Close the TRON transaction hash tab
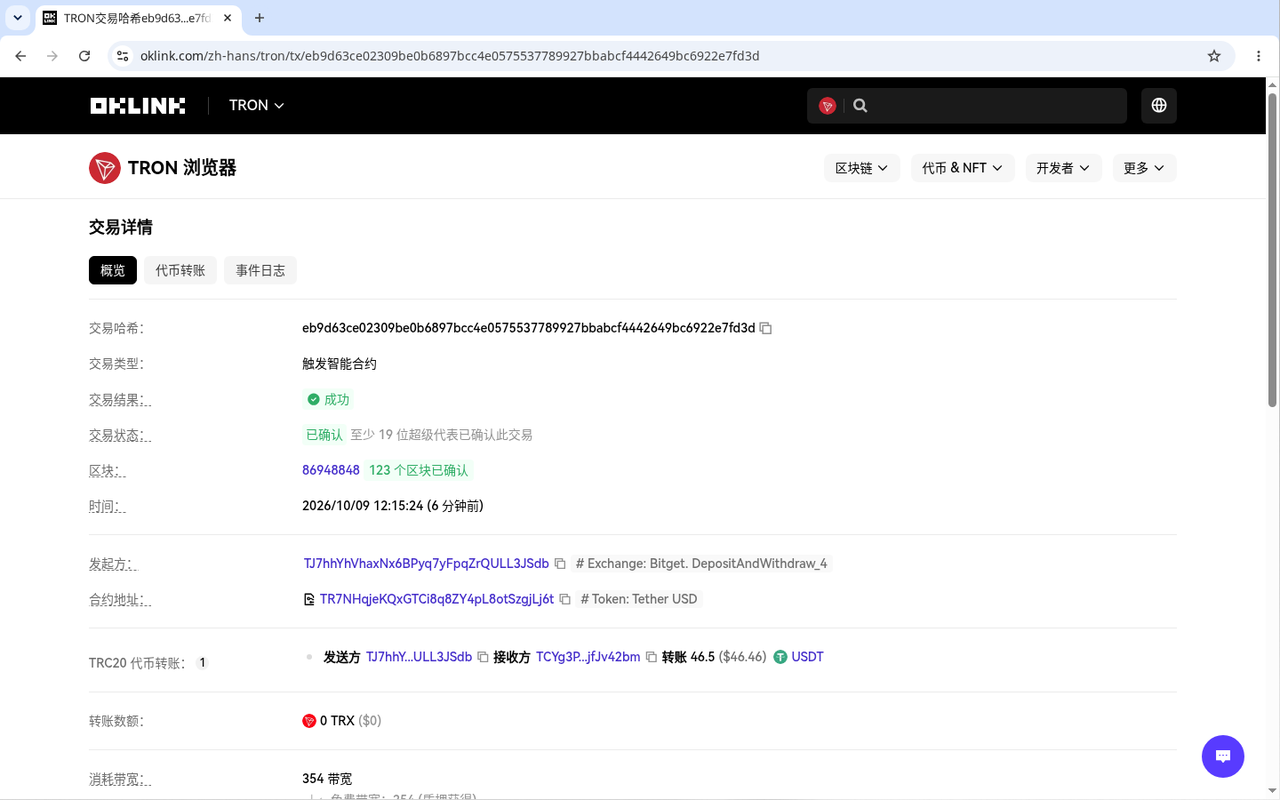 [x=228, y=18]
